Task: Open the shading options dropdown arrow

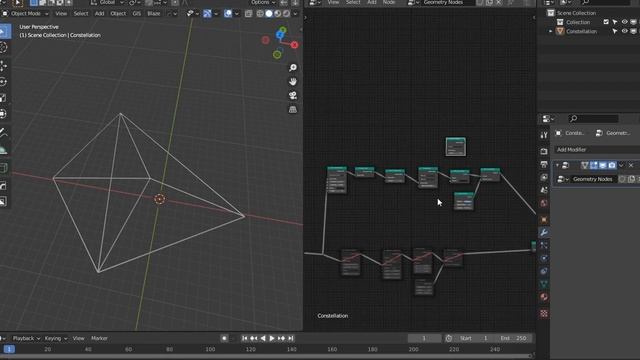Action: (295, 13)
